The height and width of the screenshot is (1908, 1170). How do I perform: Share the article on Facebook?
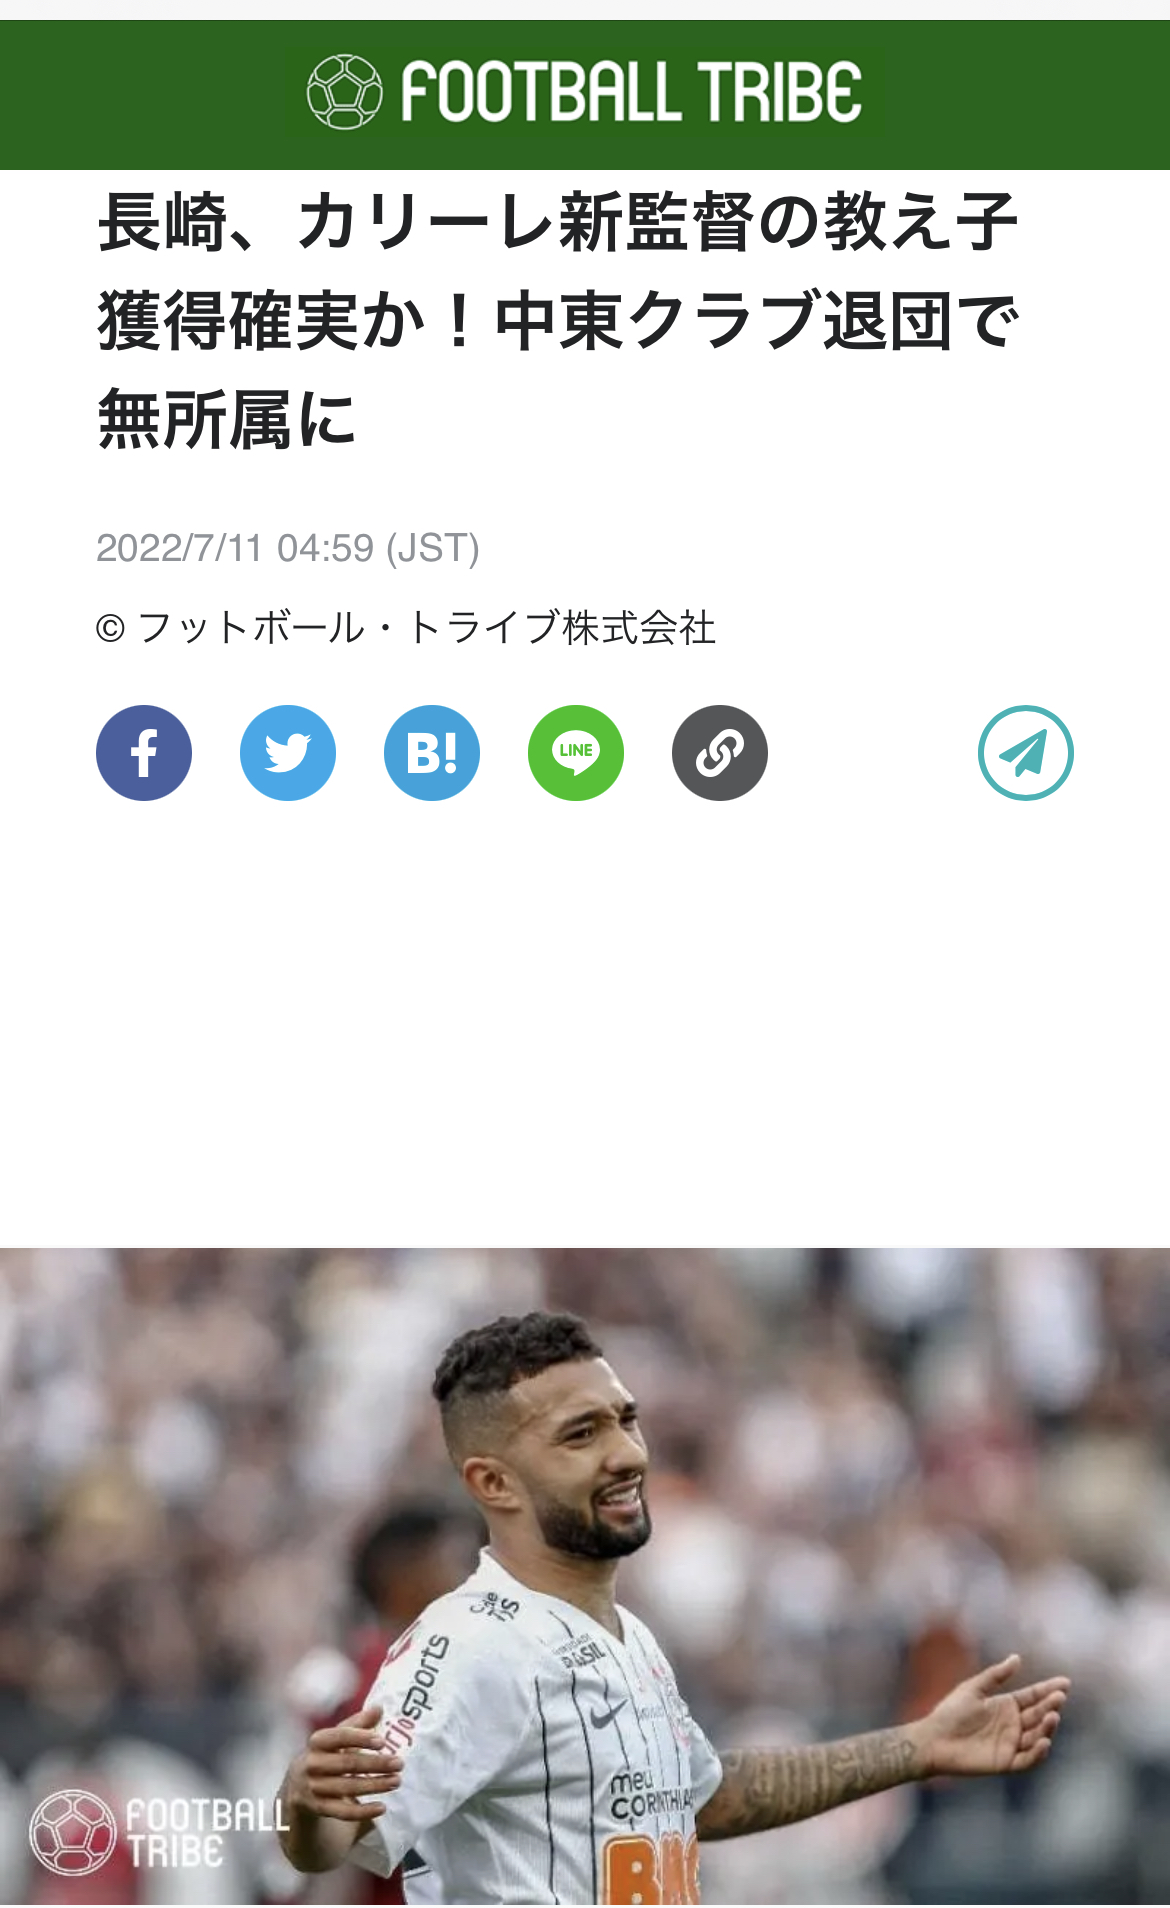pyautogui.click(x=144, y=753)
